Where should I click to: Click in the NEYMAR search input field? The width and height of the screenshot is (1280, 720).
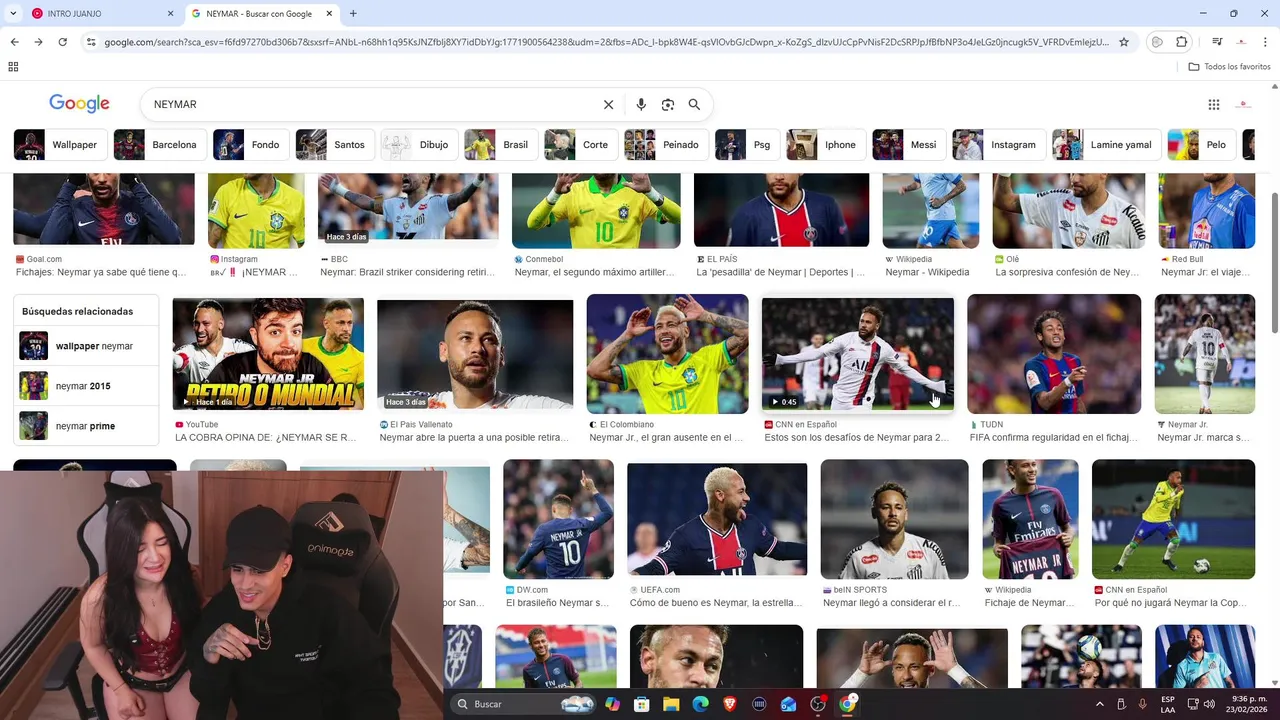click(370, 104)
